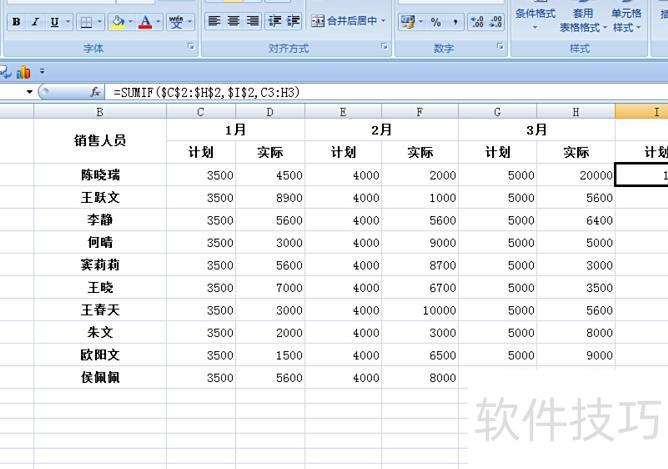Select column B header
668x469 pixels.
click(x=100, y=112)
